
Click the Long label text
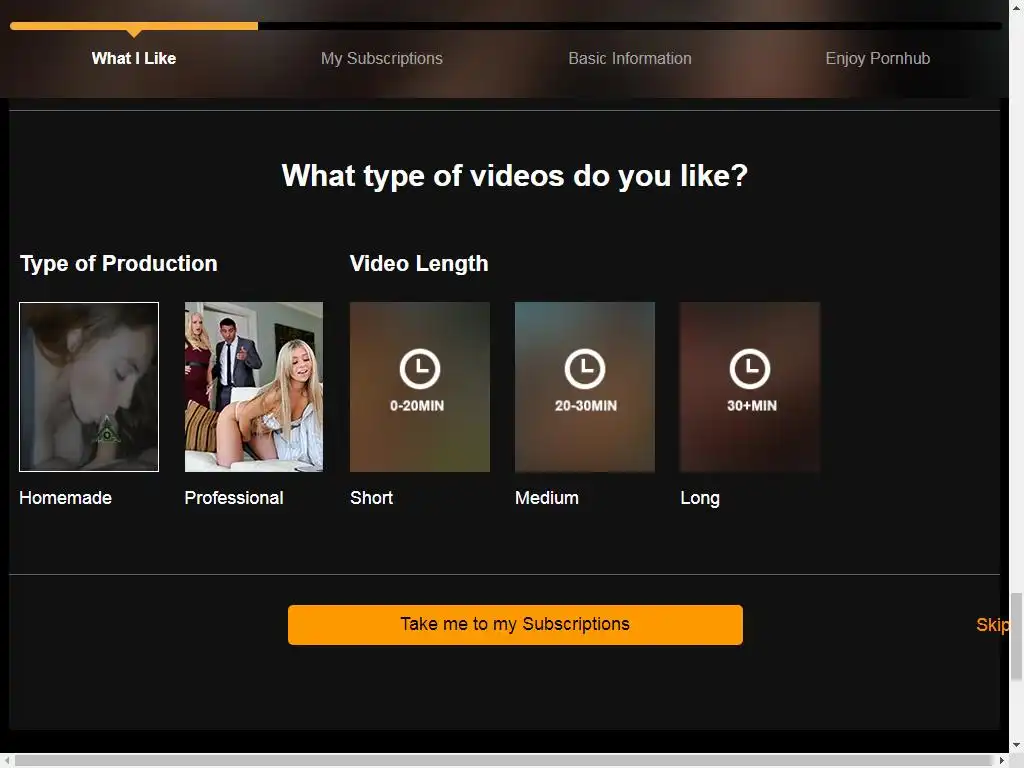[700, 498]
